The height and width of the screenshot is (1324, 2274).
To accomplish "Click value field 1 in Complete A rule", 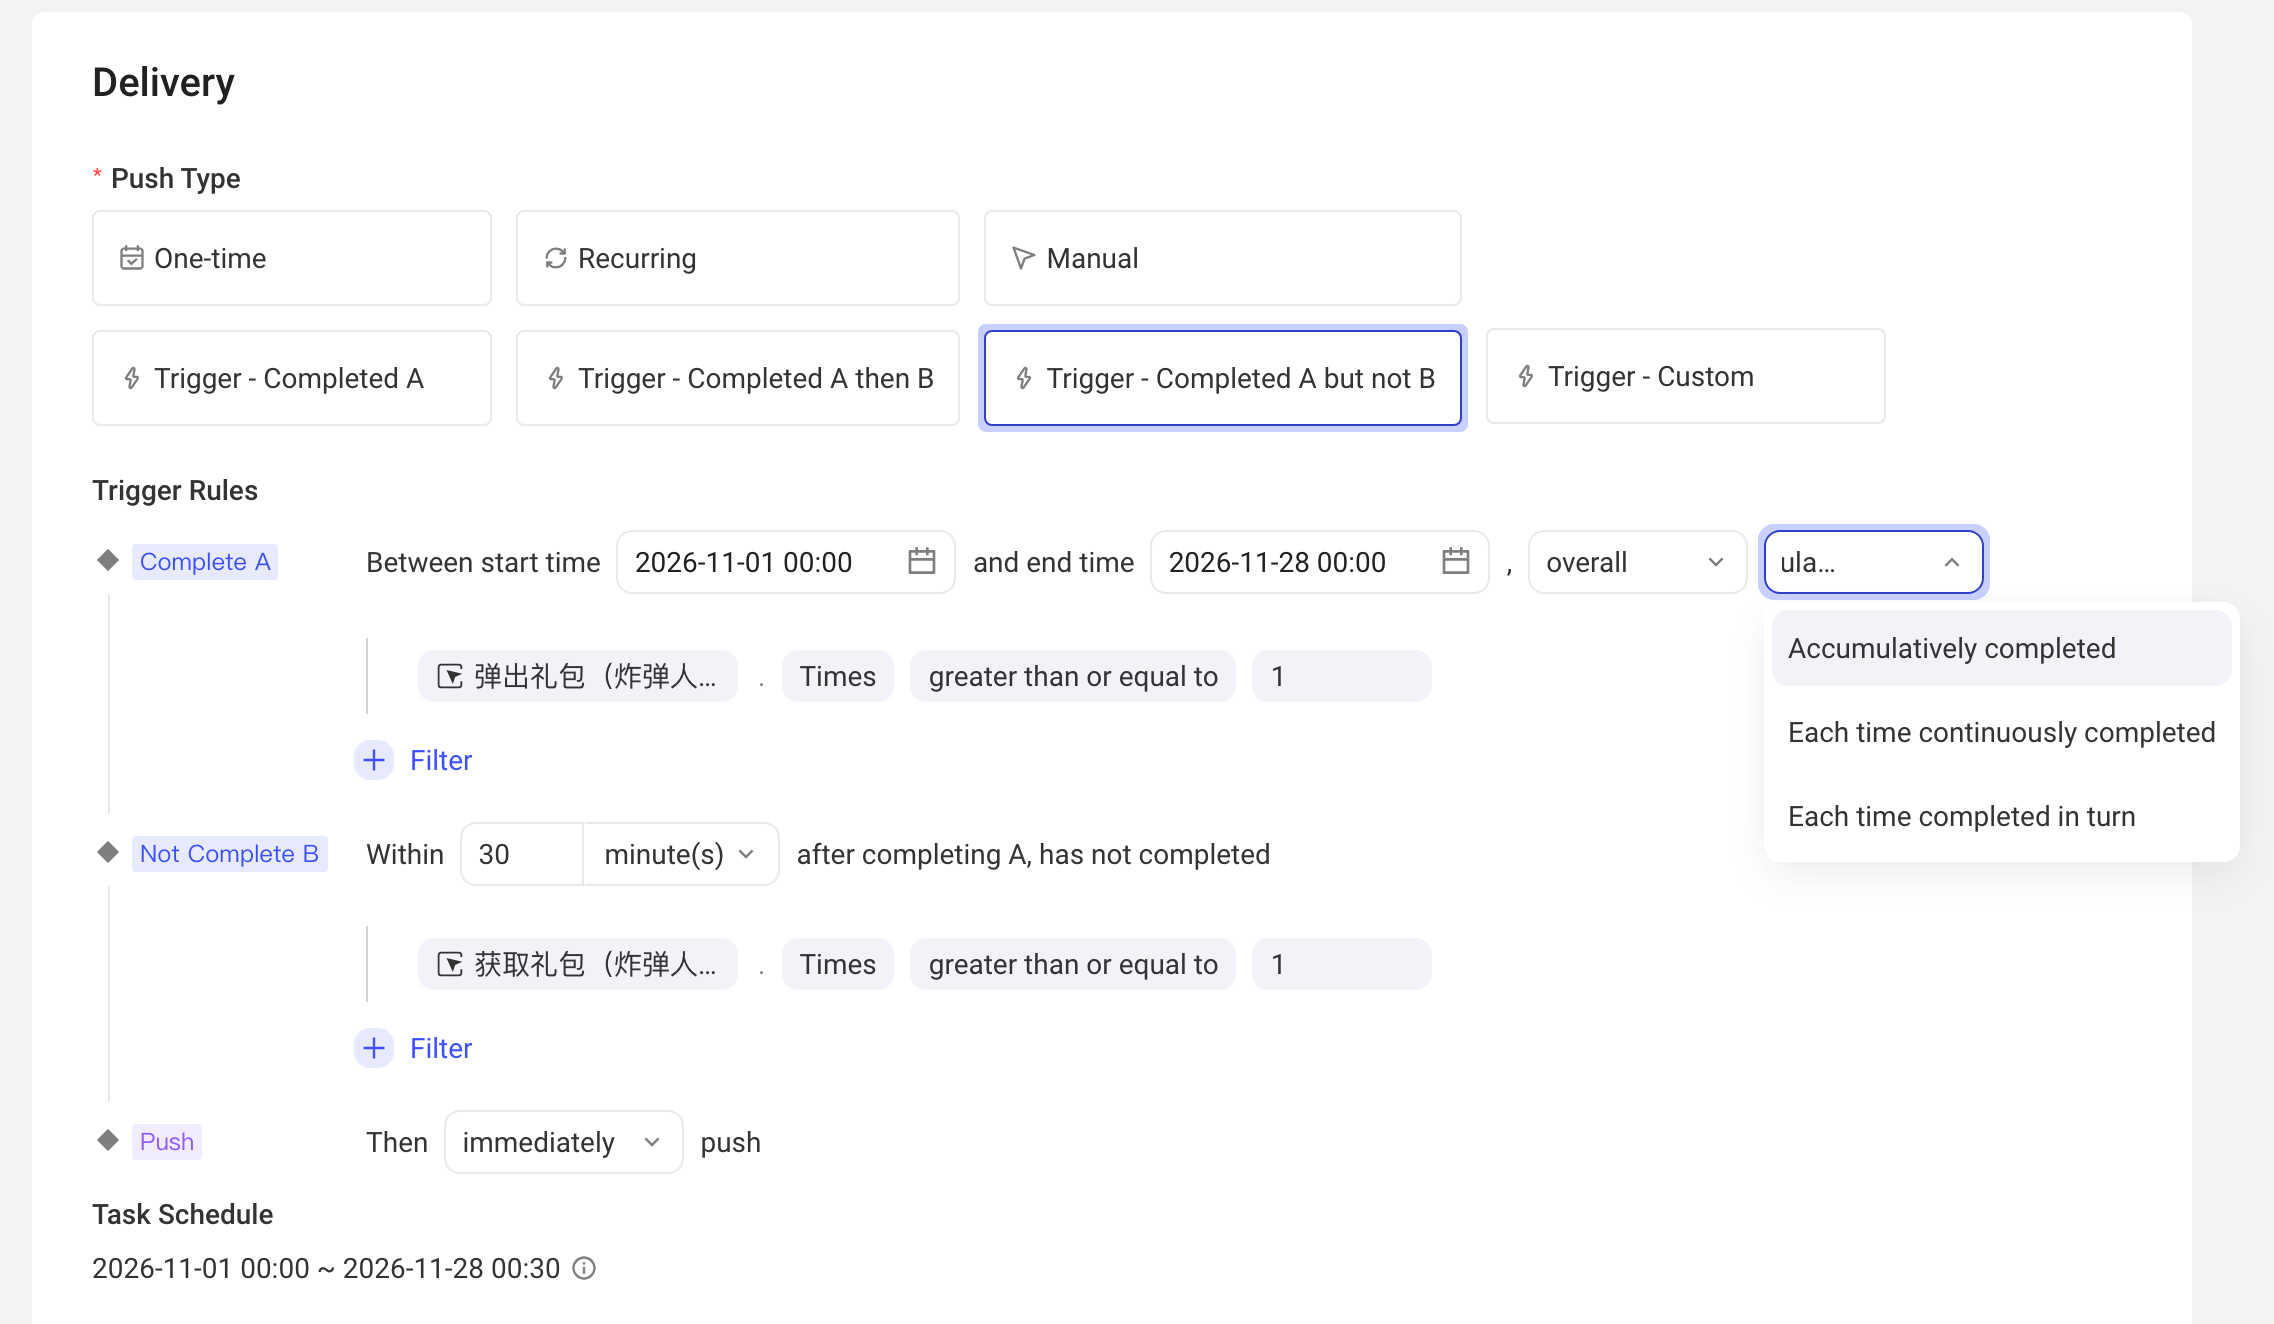I will click(1341, 676).
